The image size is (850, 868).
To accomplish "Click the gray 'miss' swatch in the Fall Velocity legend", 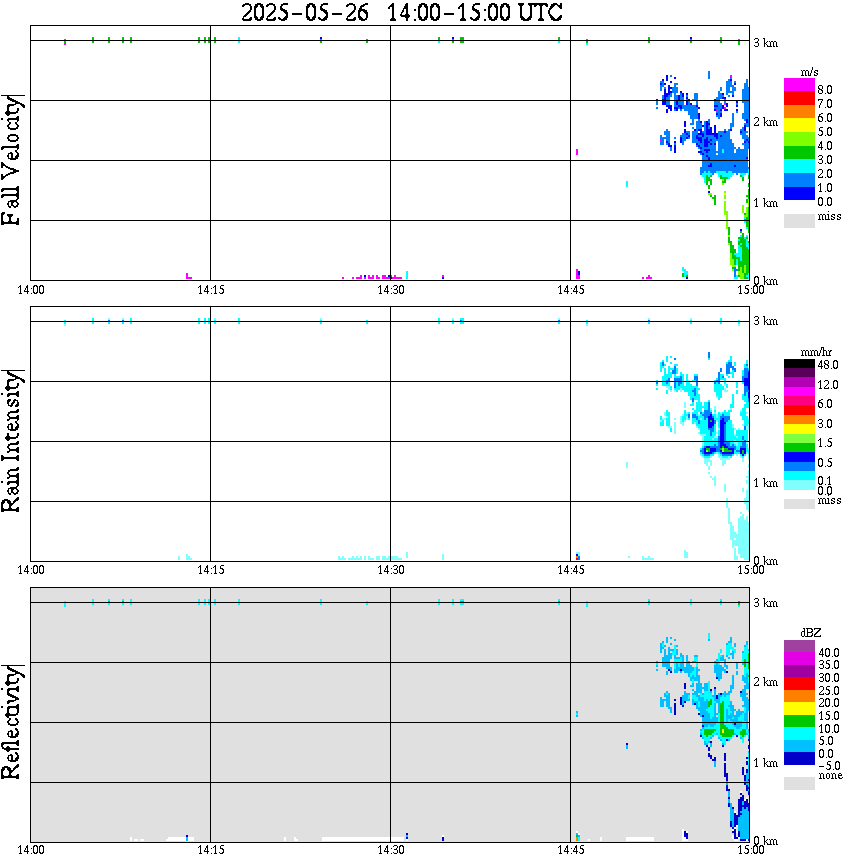I will click(799, 220).
